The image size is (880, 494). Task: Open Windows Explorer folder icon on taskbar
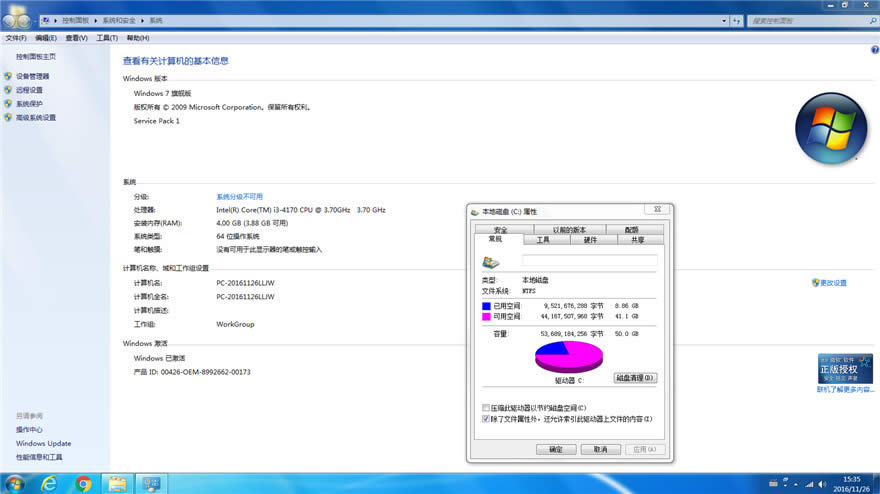coord(118,483)
